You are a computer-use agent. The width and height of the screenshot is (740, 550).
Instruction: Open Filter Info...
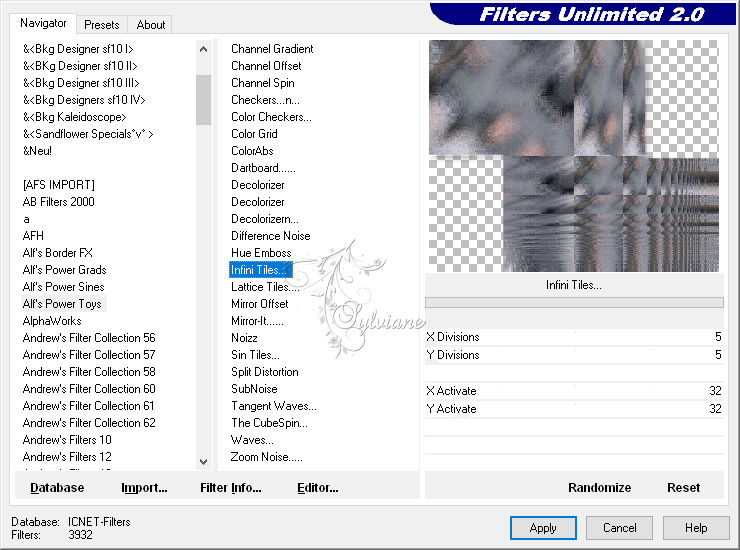pyautogui.click(x=231, y=488)
